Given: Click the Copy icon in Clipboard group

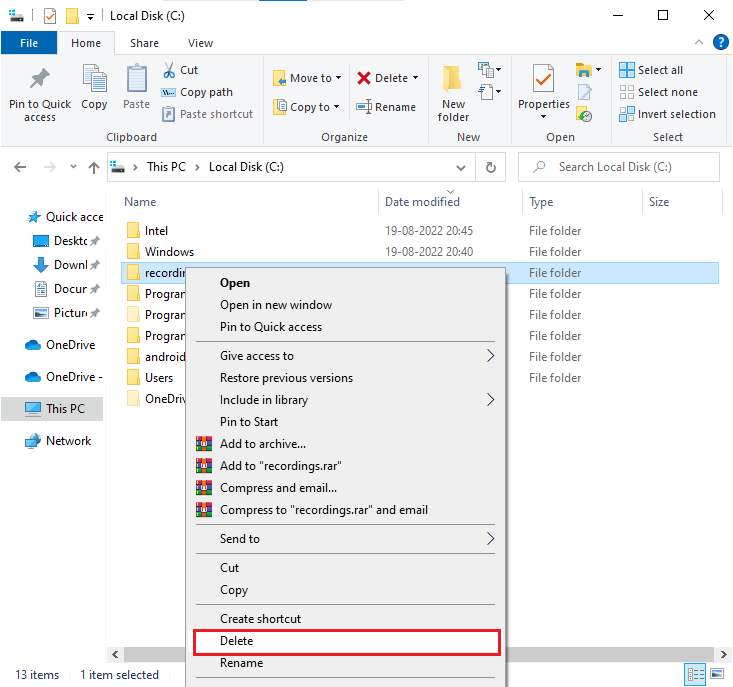Looking at the screenshot, I should [x=94, y=79].
